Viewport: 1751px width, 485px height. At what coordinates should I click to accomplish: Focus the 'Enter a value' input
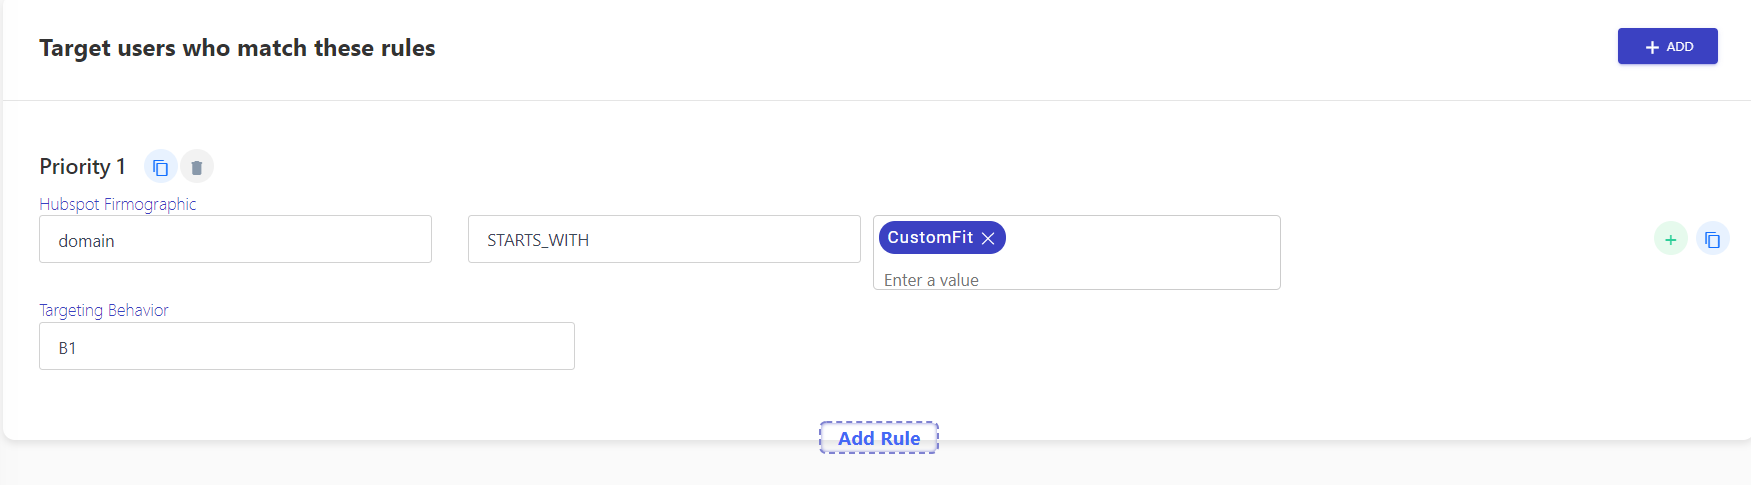(1076, 279)
